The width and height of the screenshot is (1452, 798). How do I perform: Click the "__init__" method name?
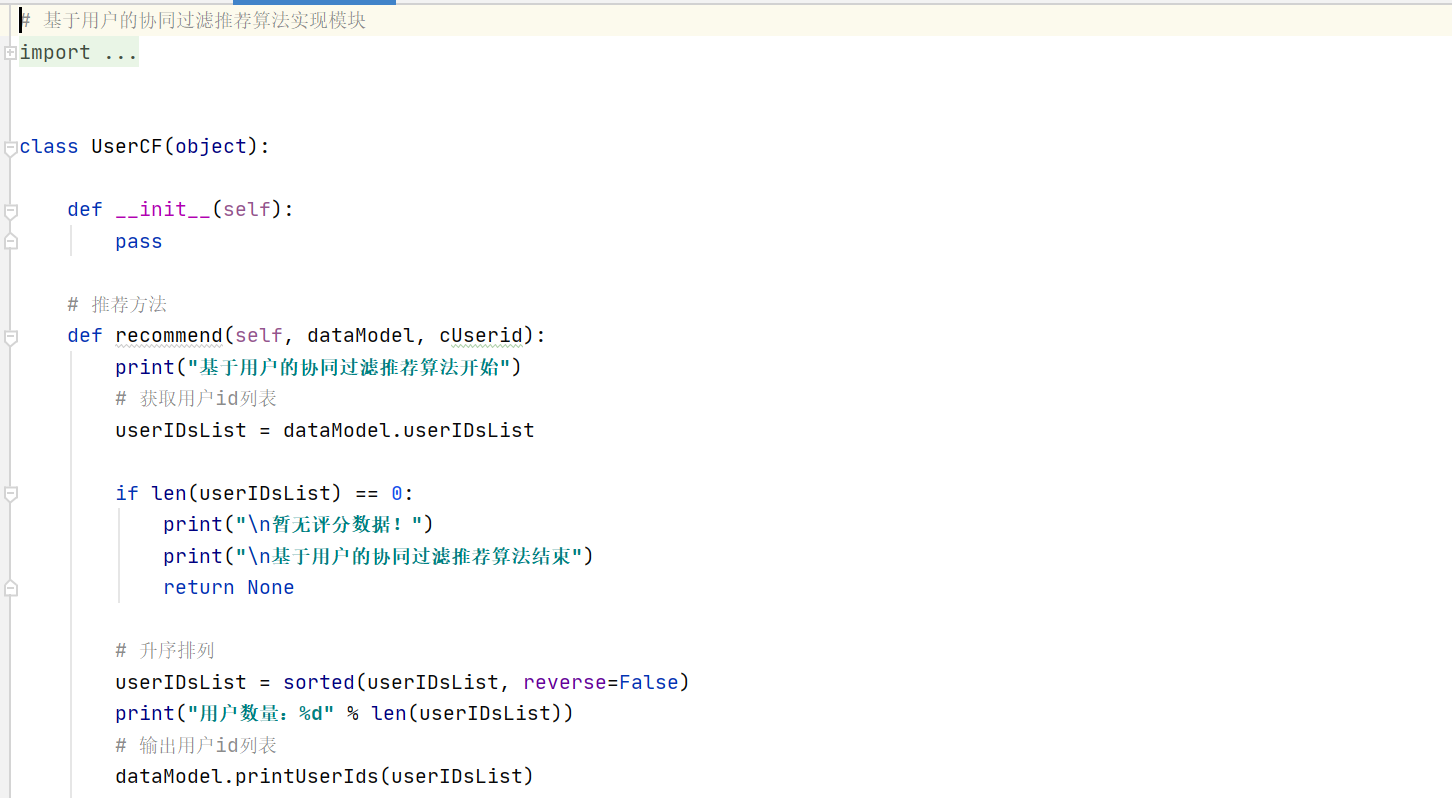pos(163,209)
